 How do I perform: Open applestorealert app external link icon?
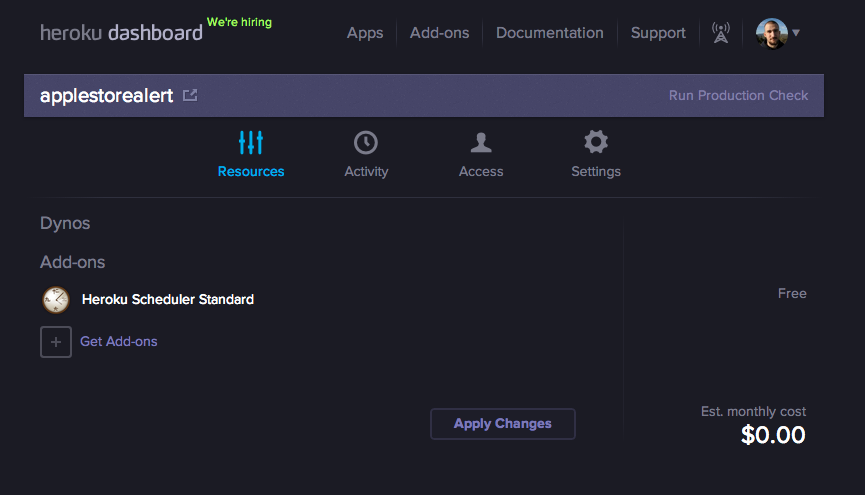click(x=190, y=95)
